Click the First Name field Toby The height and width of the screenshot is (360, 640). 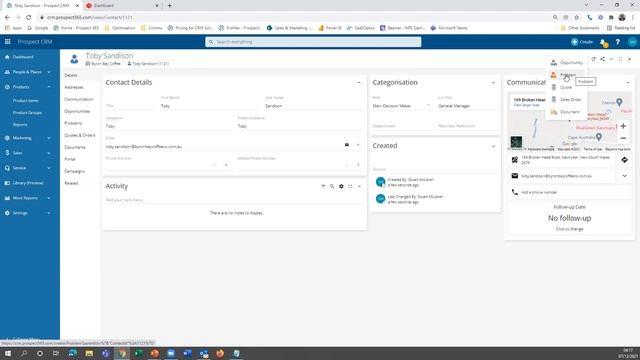209,106
